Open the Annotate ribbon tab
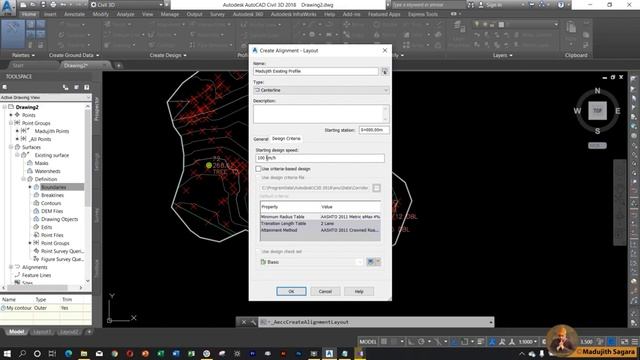This screenshot has height=360, width=640. (74, 14)
